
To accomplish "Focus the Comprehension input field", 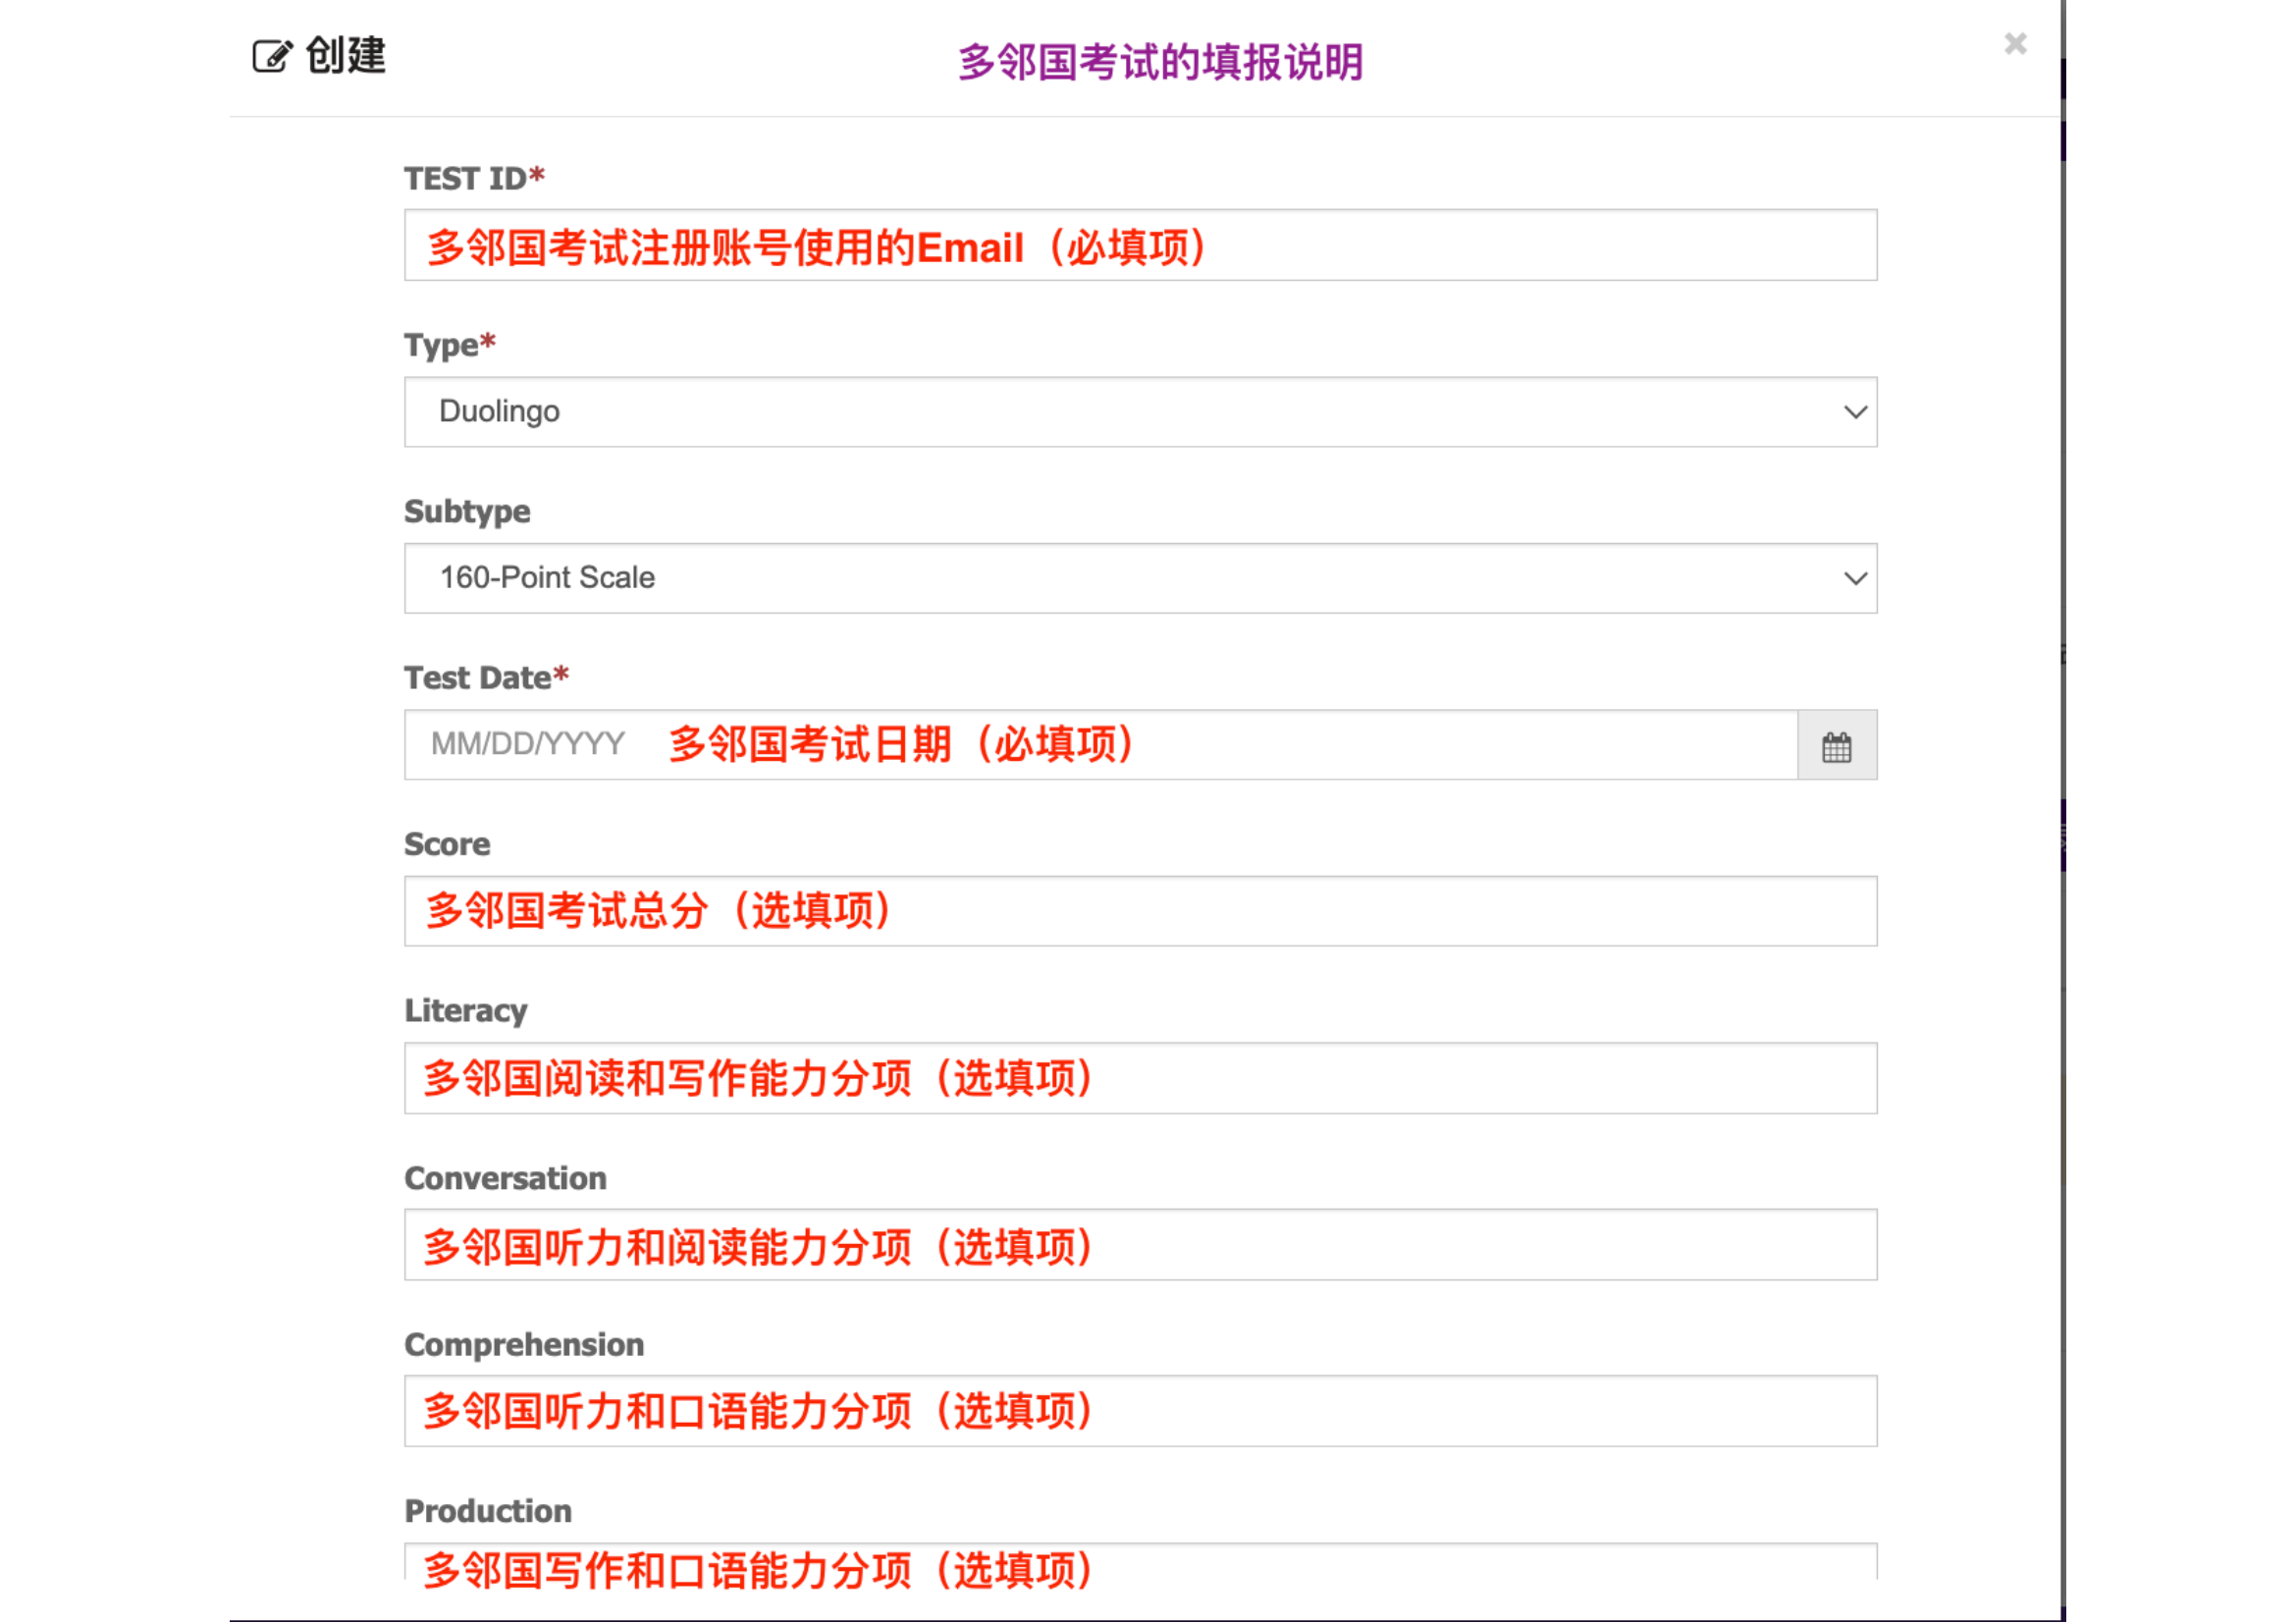I will pyautogui.click(x=1140, y=1412).
